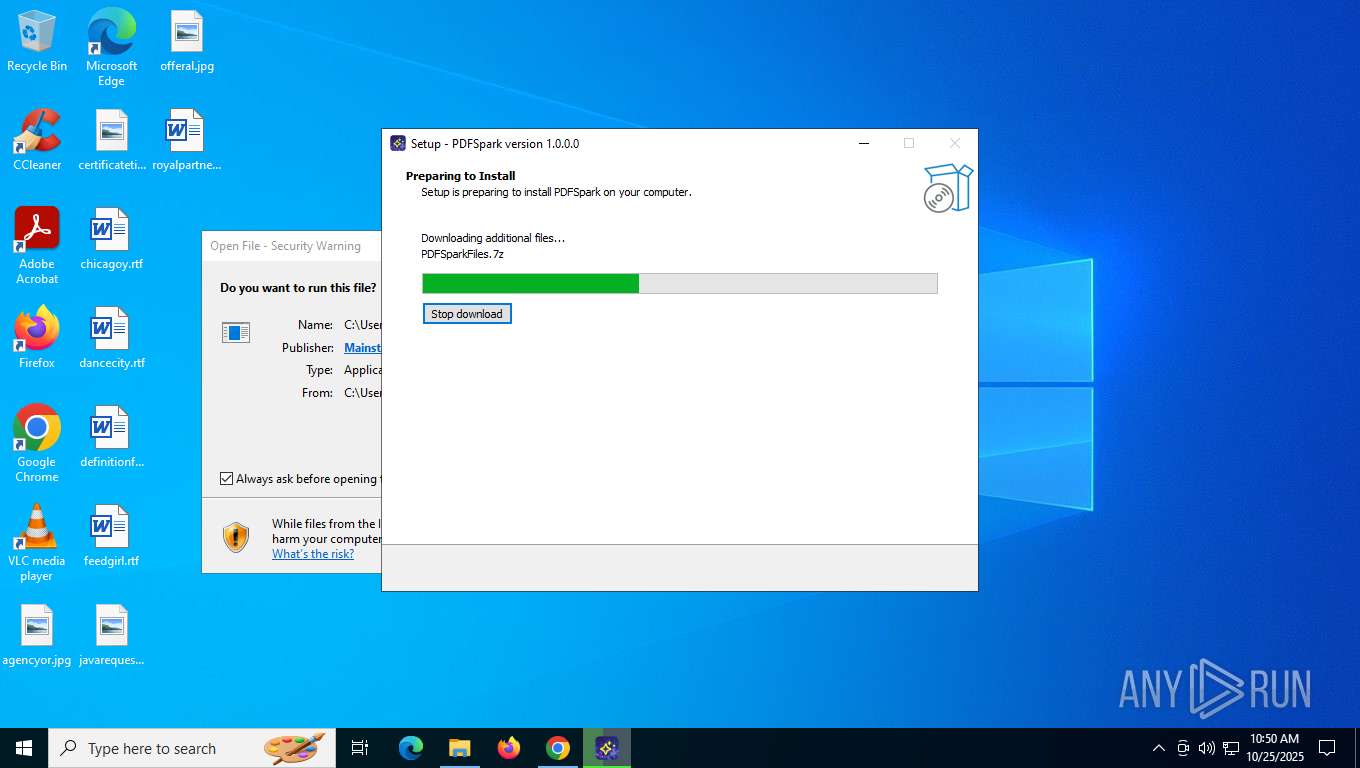Click the download progress bar
The height and width of the screenshot is (768, 1360).
(x=680, y=283)
